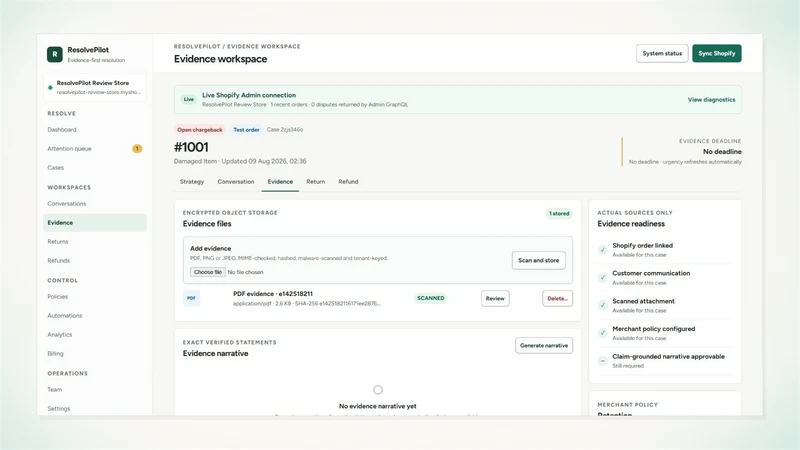The image size is (800, 450).
Task: Click the ResolvePilot R logo icon
Action: click(55, 54)
